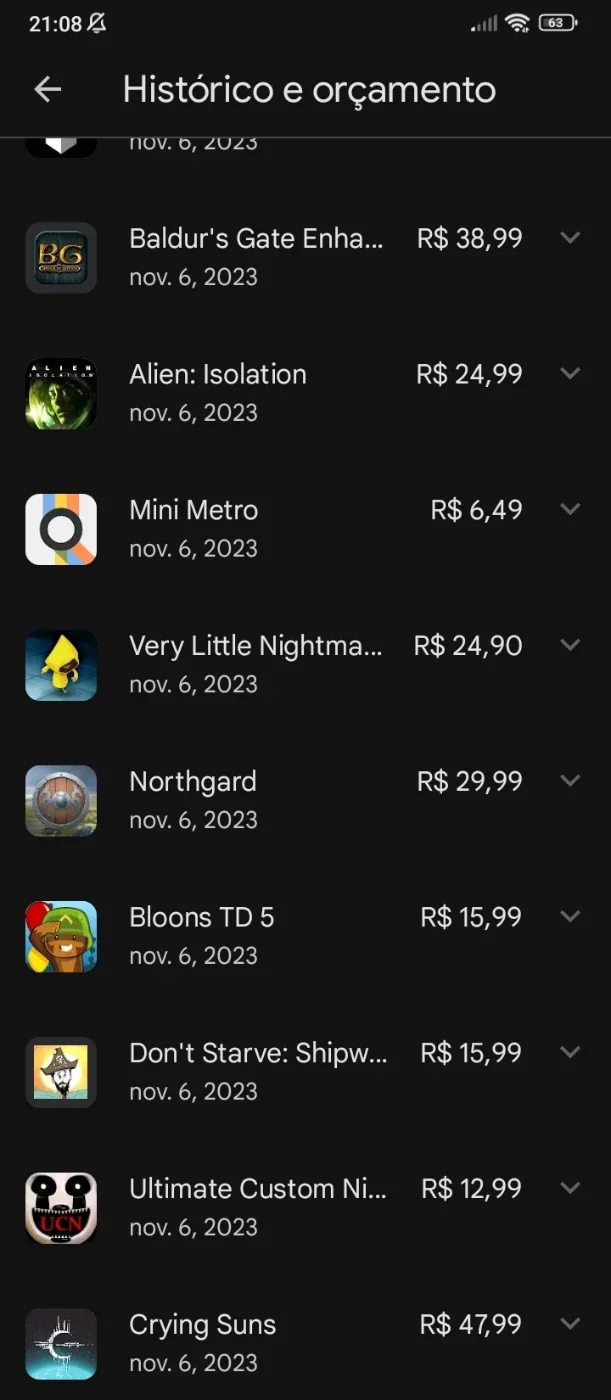Viewport: 611px width, 1400px height.
Task: Expand the Northgard purchase chevron
Action: 570,781
